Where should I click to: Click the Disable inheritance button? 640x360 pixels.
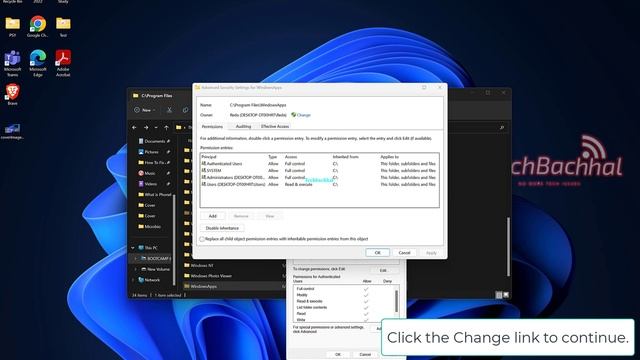222,228
